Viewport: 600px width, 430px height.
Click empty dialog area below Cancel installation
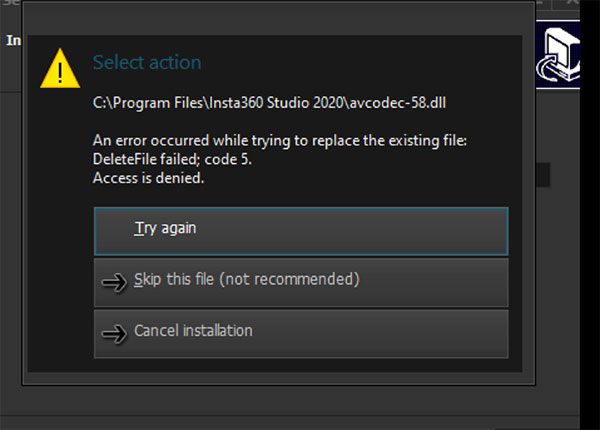click(x=300, y=367)
